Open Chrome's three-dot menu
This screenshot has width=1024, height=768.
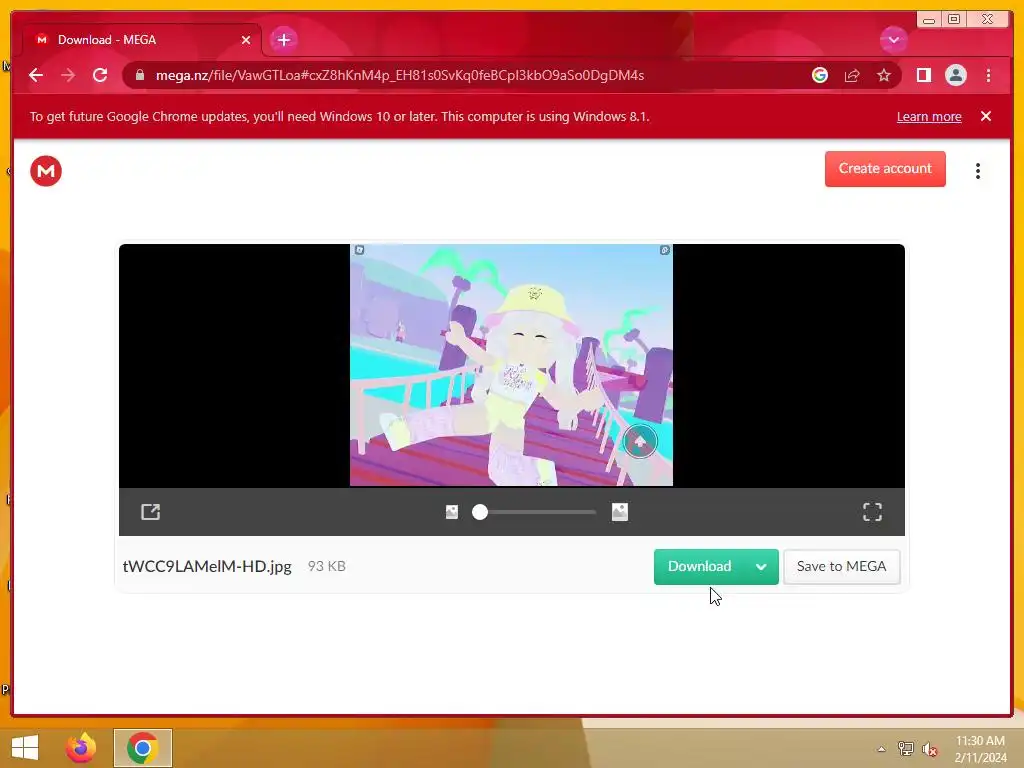(x=988, y=75)
